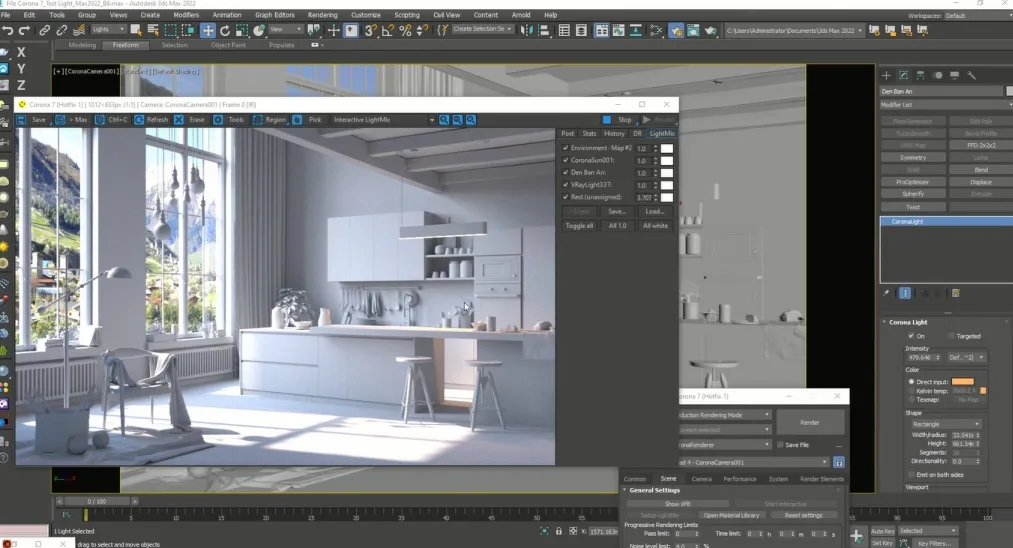This screenshot has width=1013, height=548.
Task: Click the Undo arrow icon
Action: (x=8, y=30)
